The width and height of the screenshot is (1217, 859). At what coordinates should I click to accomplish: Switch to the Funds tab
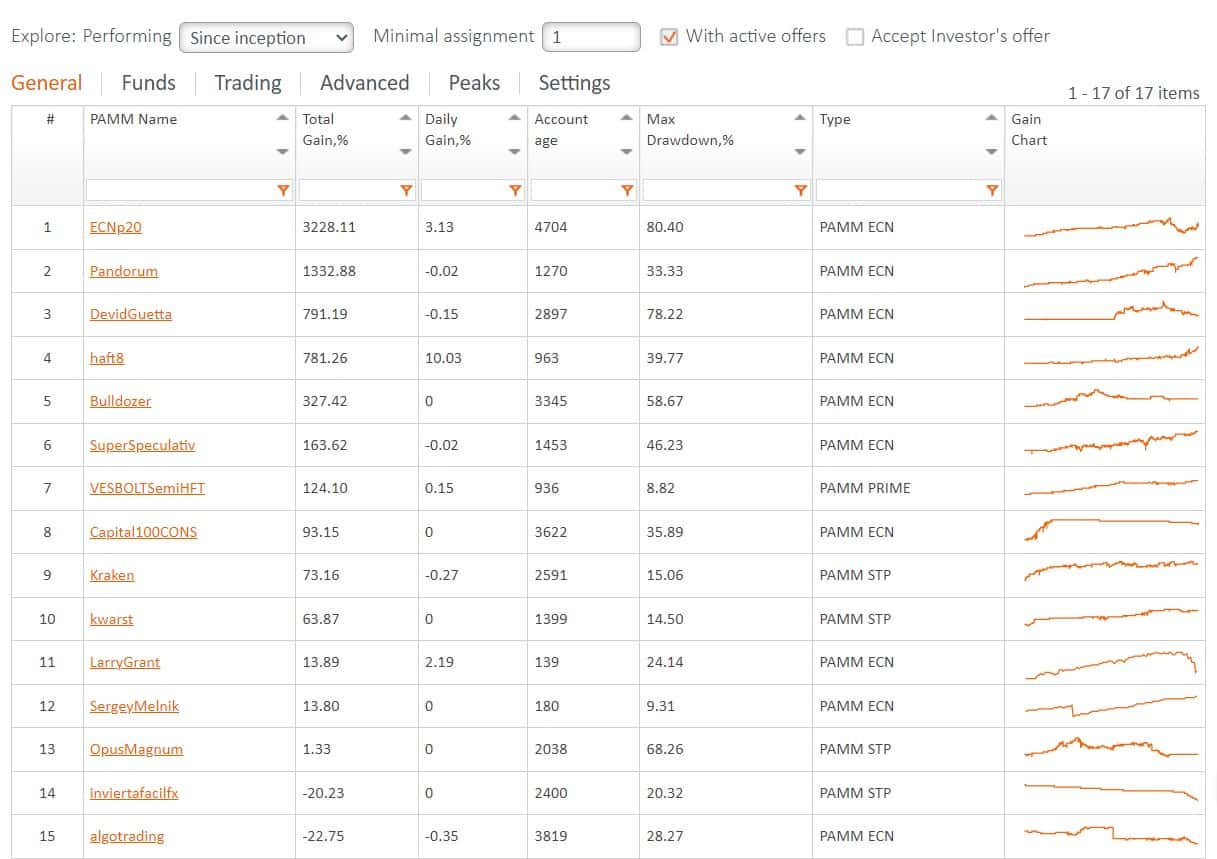tap(148, 83)
